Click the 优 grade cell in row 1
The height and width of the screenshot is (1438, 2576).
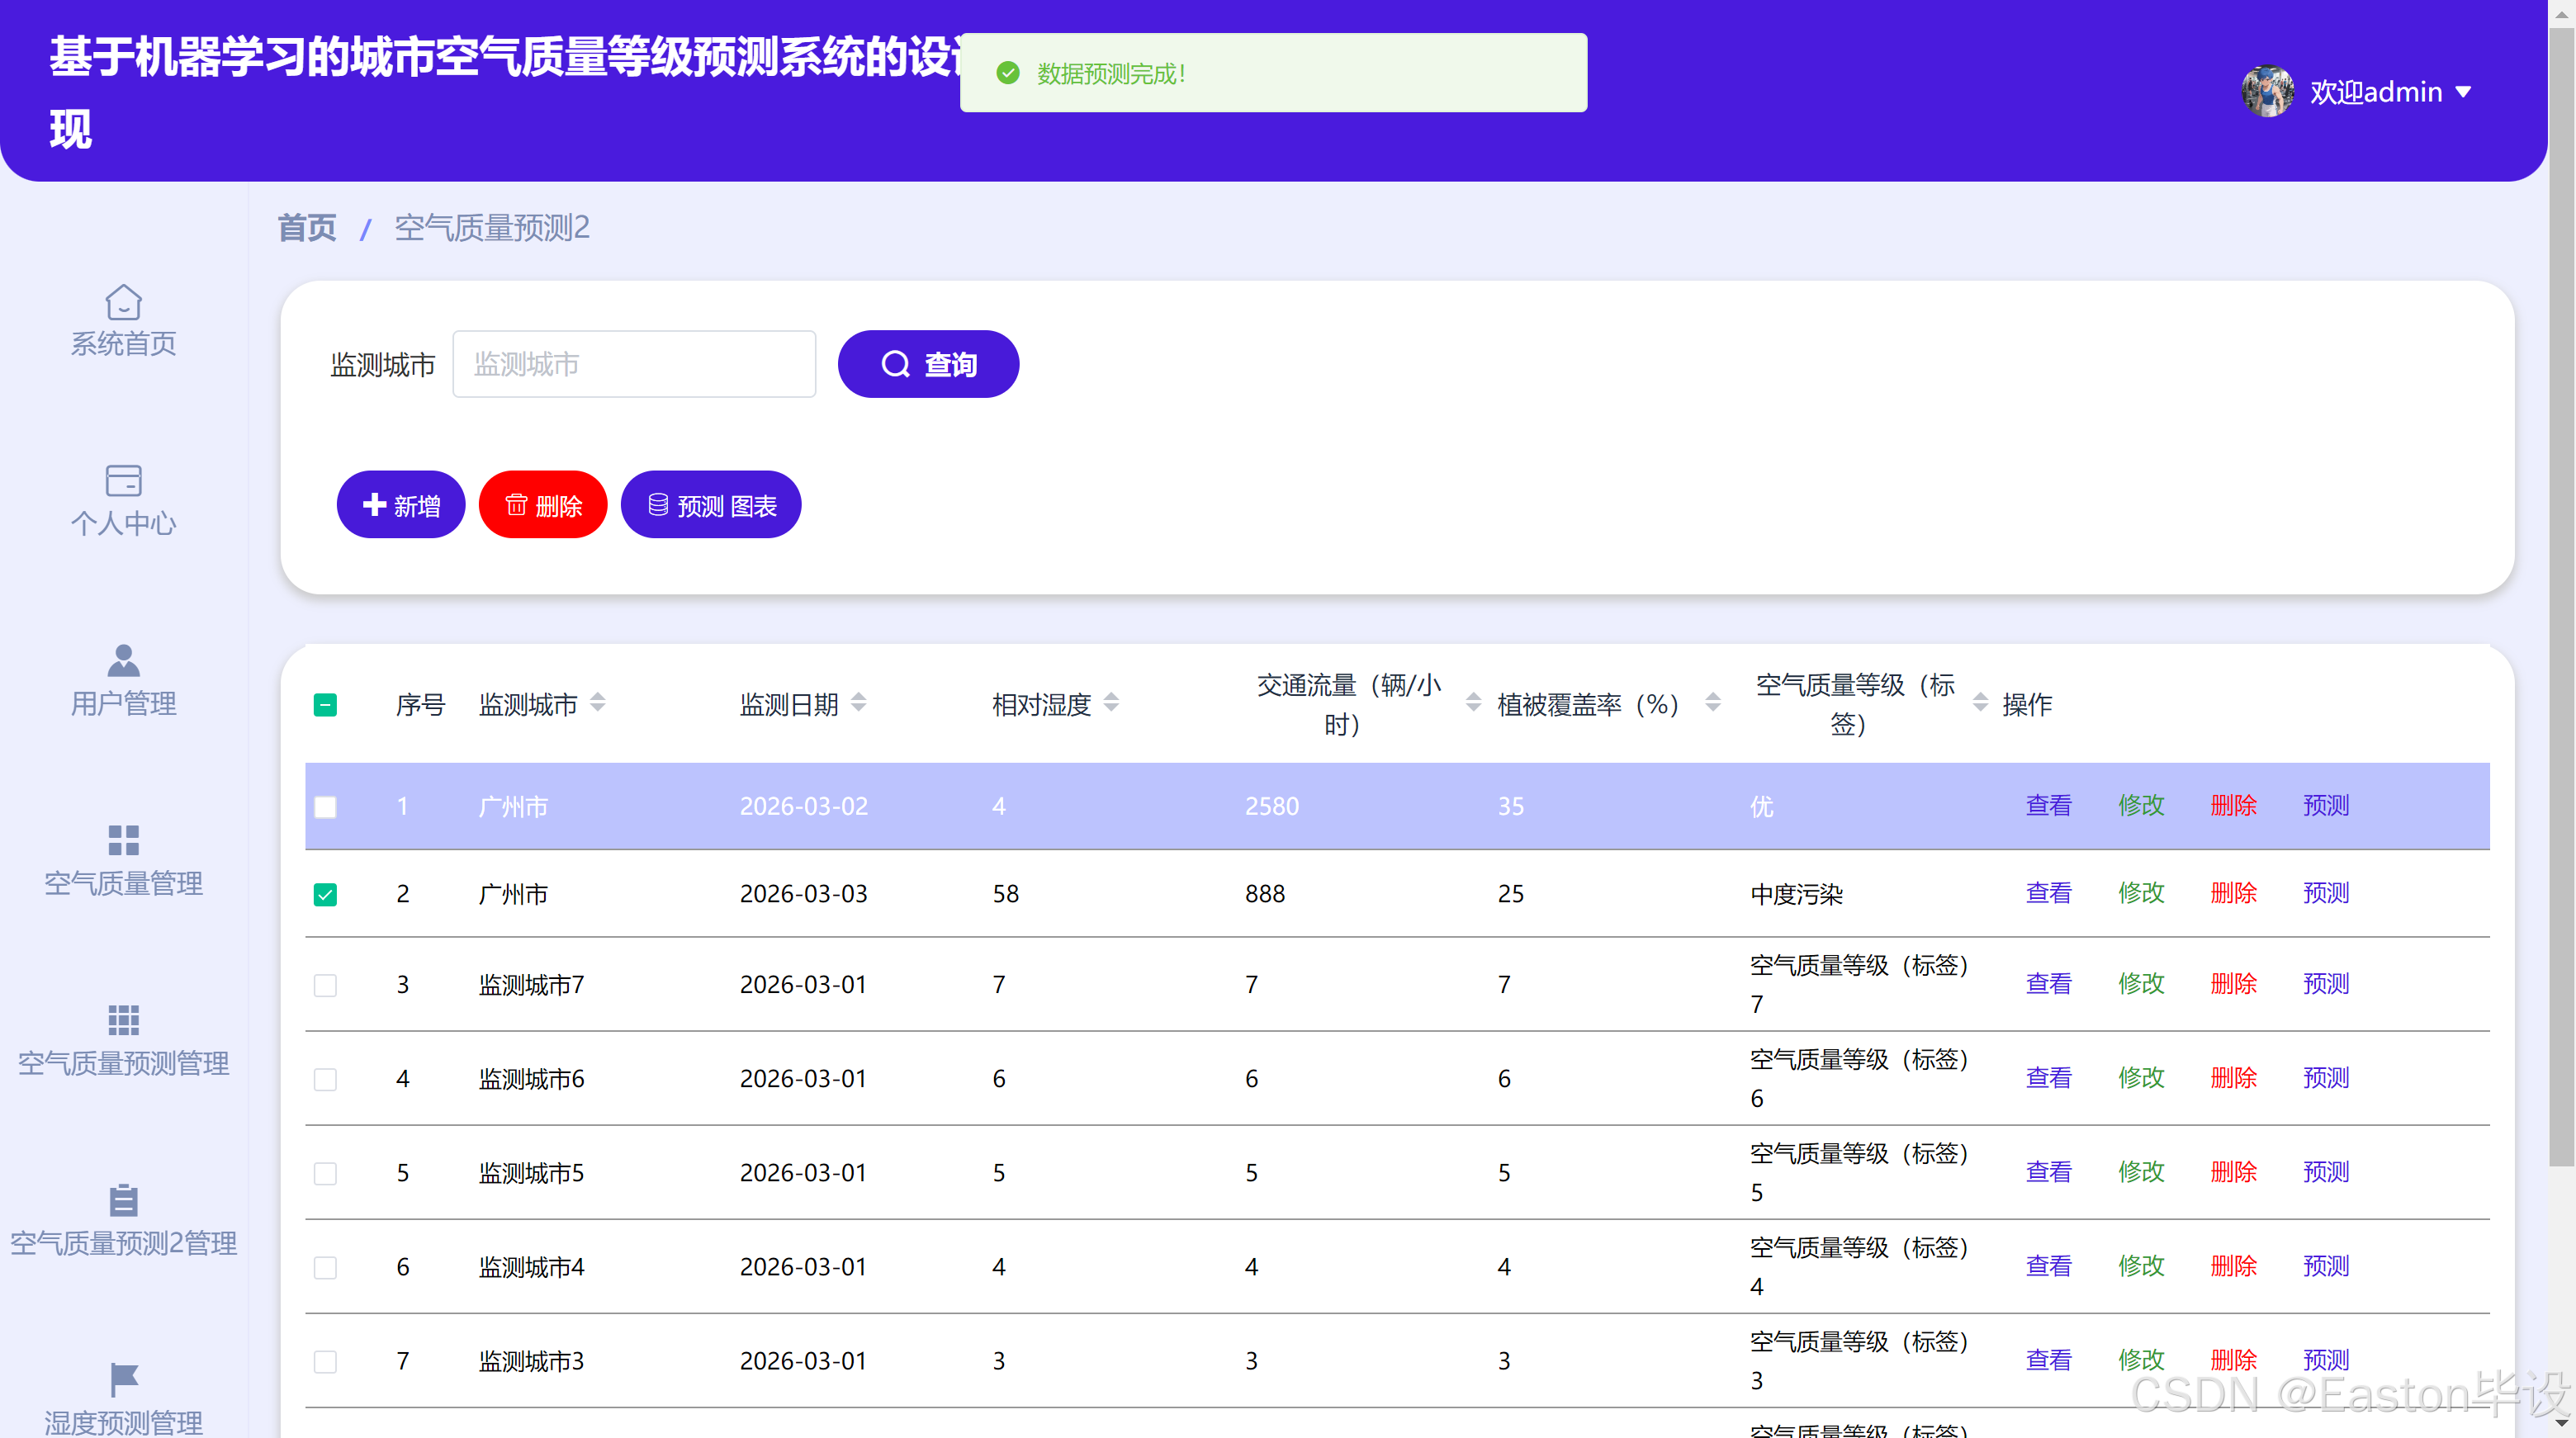[1761, 806]
